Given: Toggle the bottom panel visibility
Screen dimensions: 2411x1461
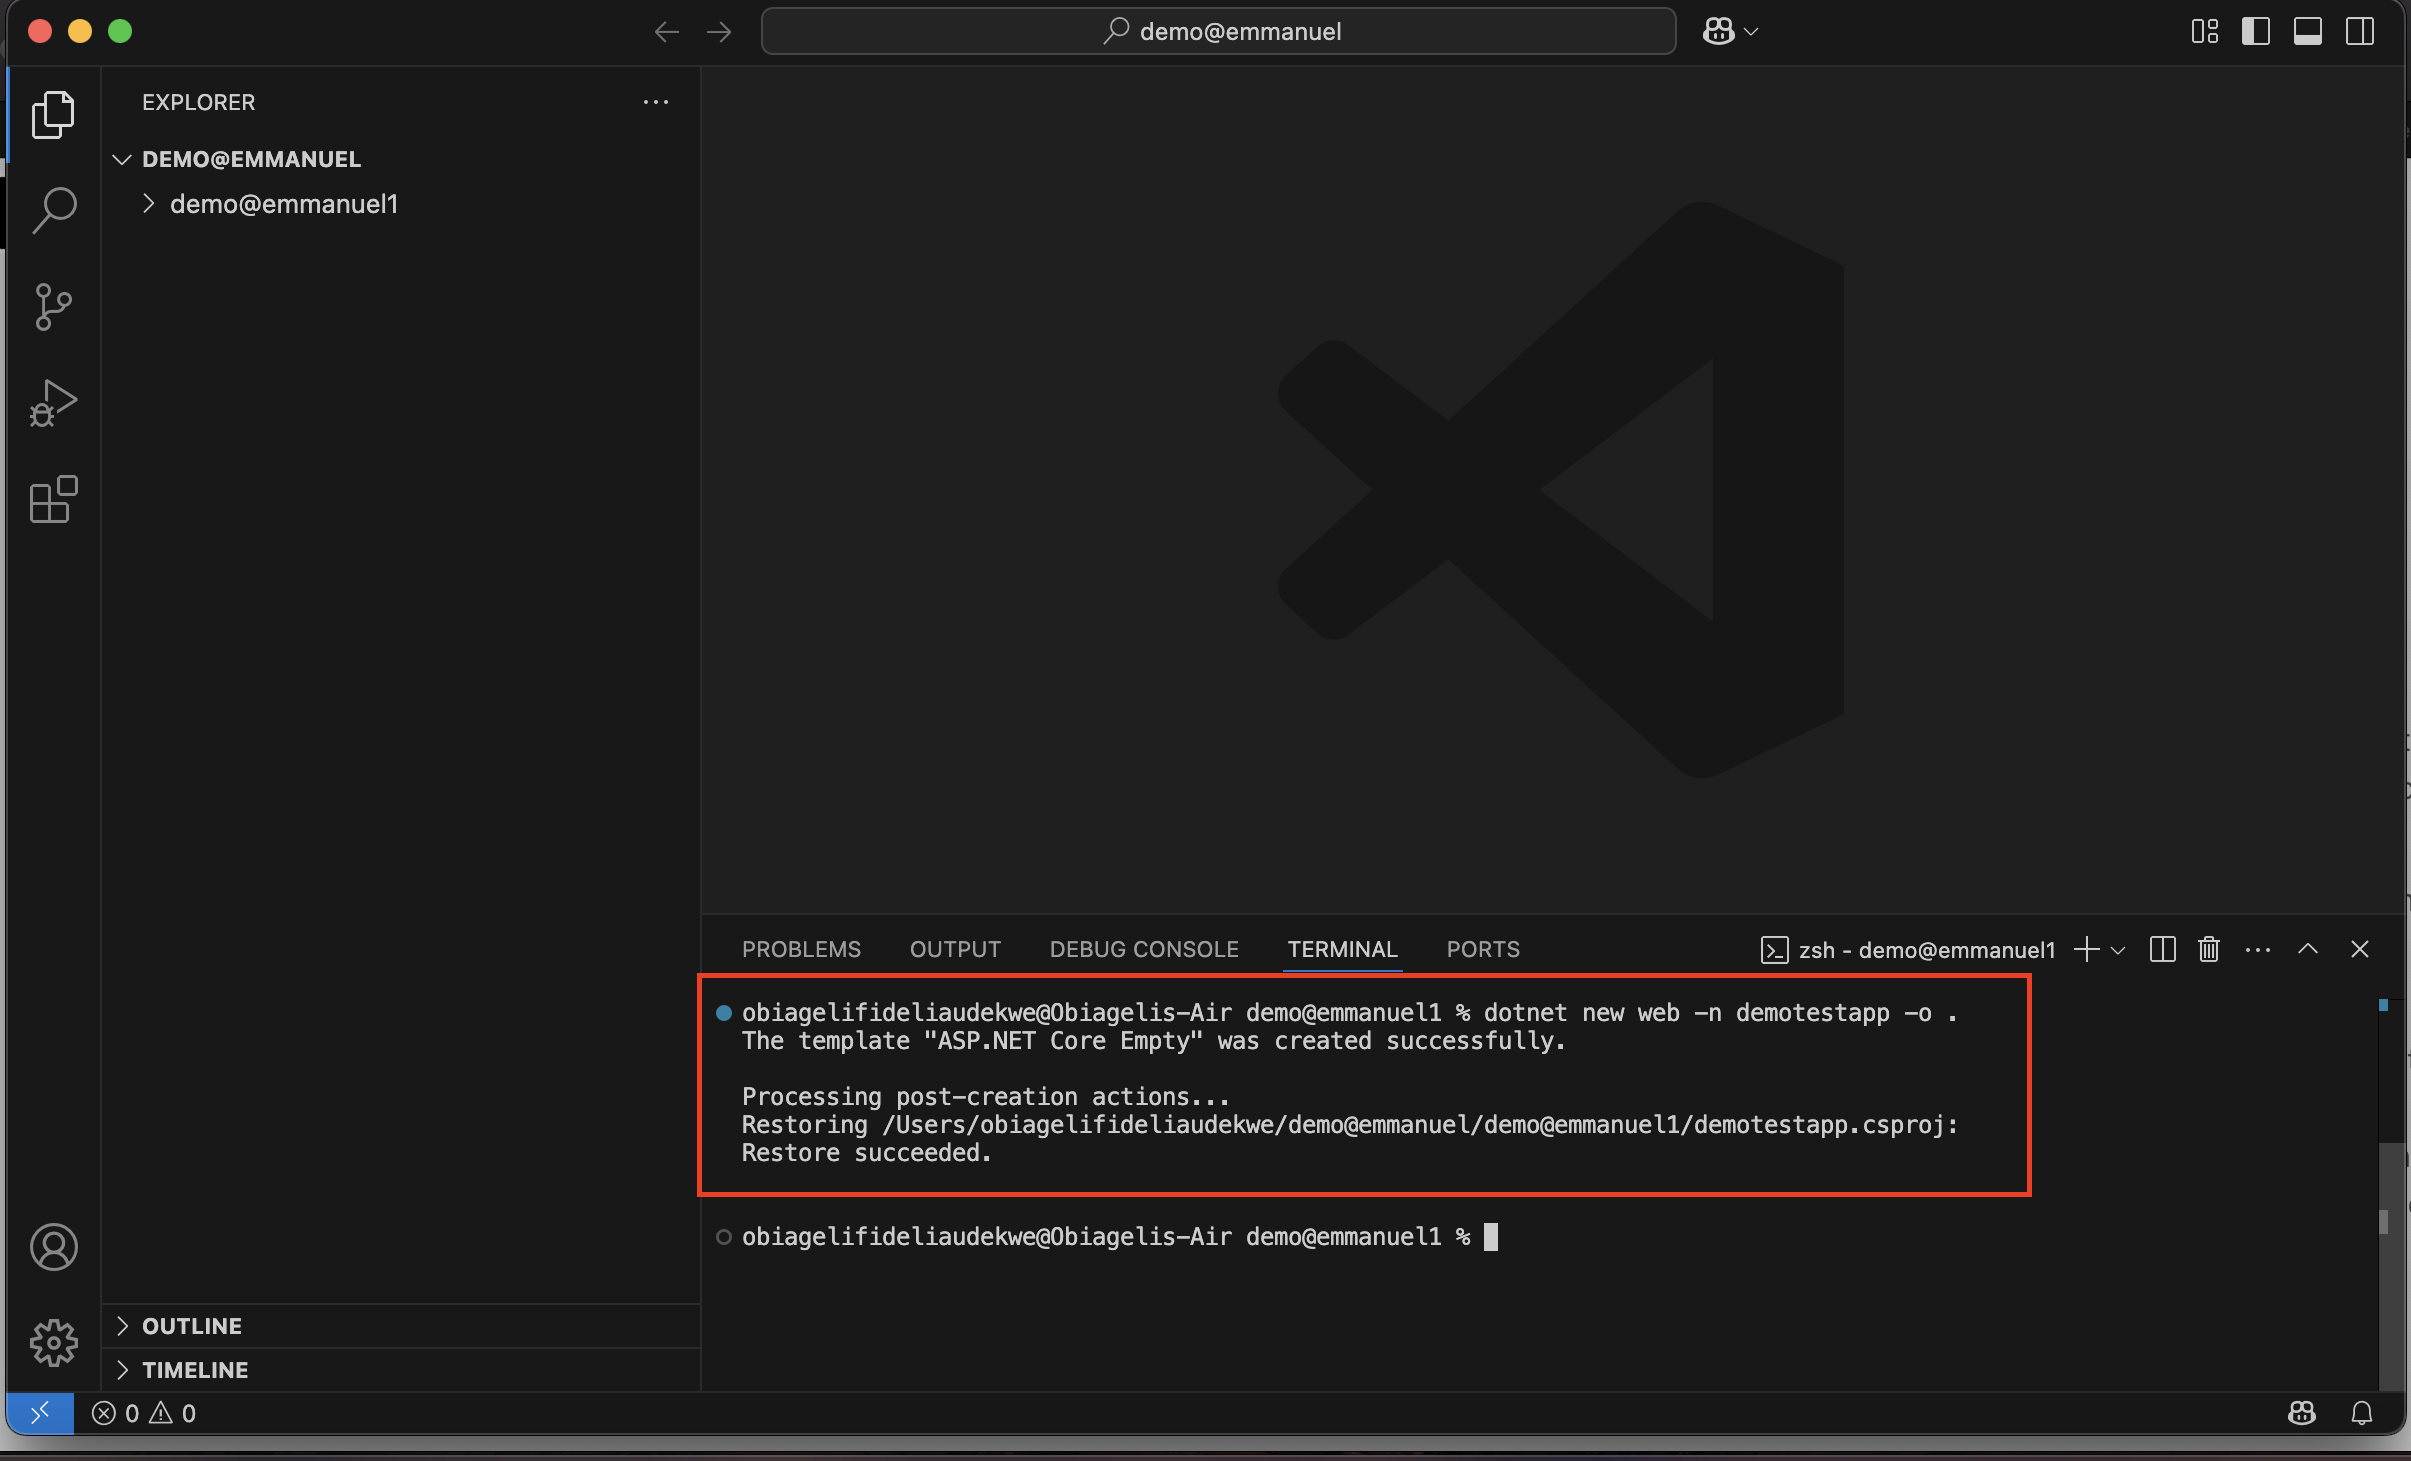Looking at the screenshot, I should 2308,32.
